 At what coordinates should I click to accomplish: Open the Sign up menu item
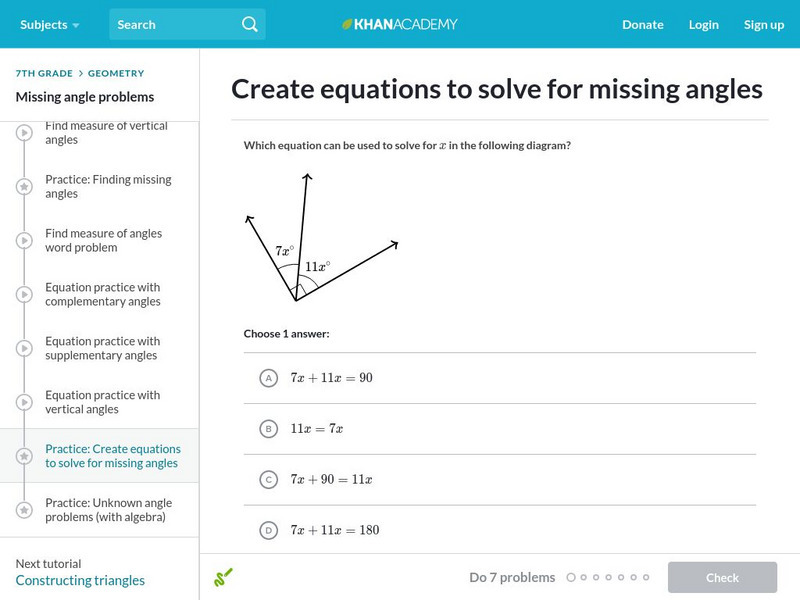[x=764, y=24]
